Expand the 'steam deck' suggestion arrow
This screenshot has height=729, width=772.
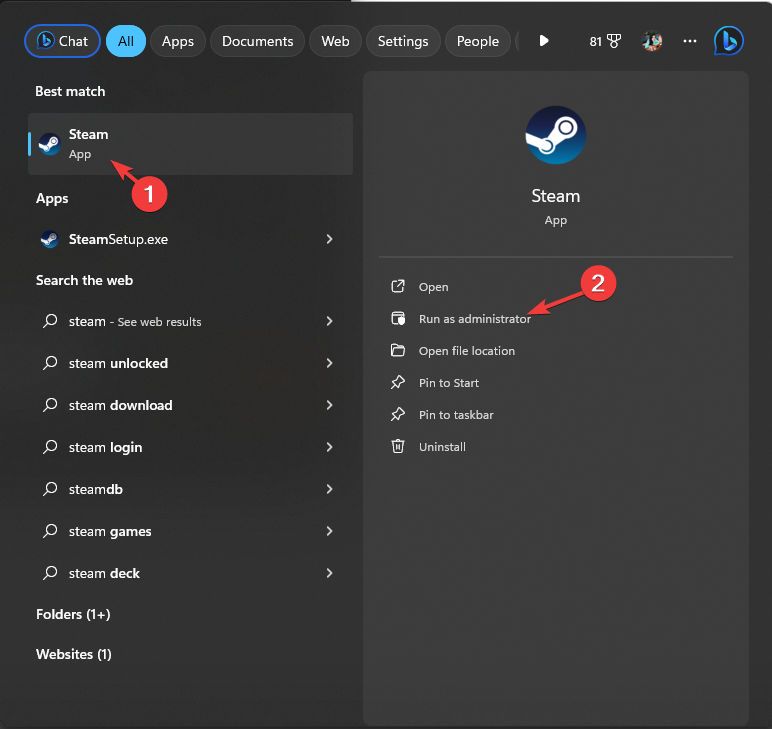pyautogui.click(x=329, y=573)
